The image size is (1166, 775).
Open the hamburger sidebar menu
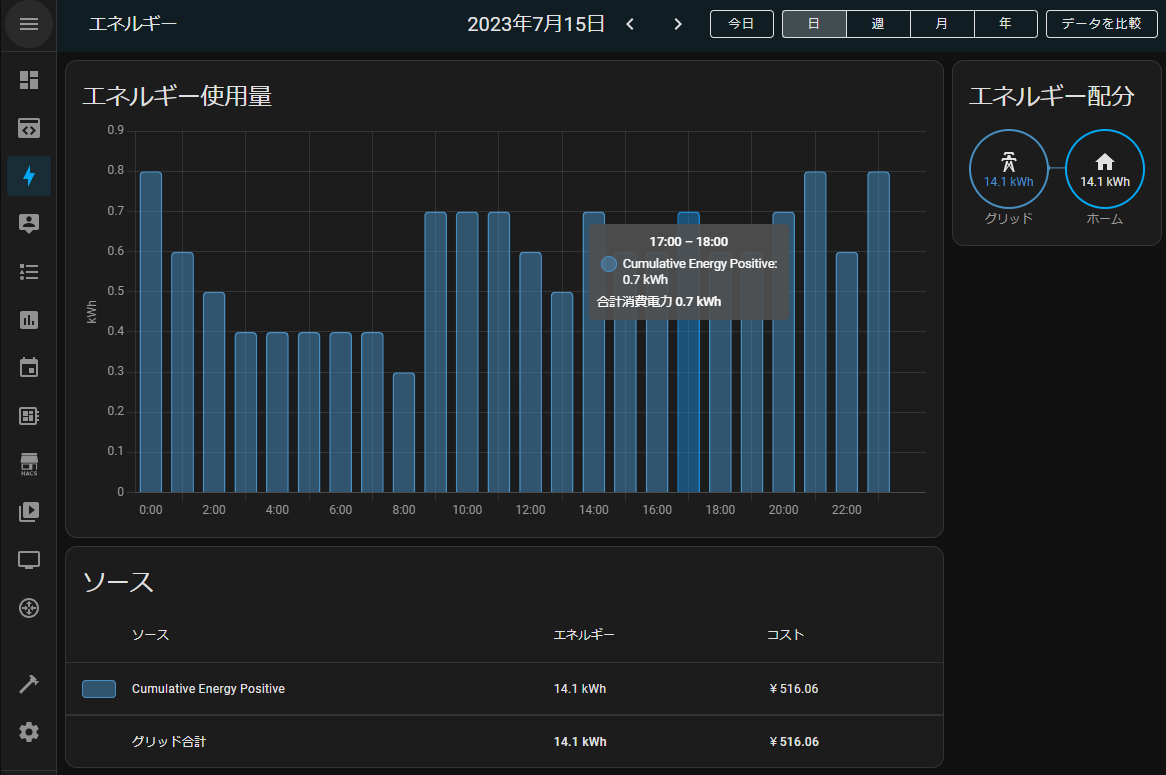click(x=28, y=25)
